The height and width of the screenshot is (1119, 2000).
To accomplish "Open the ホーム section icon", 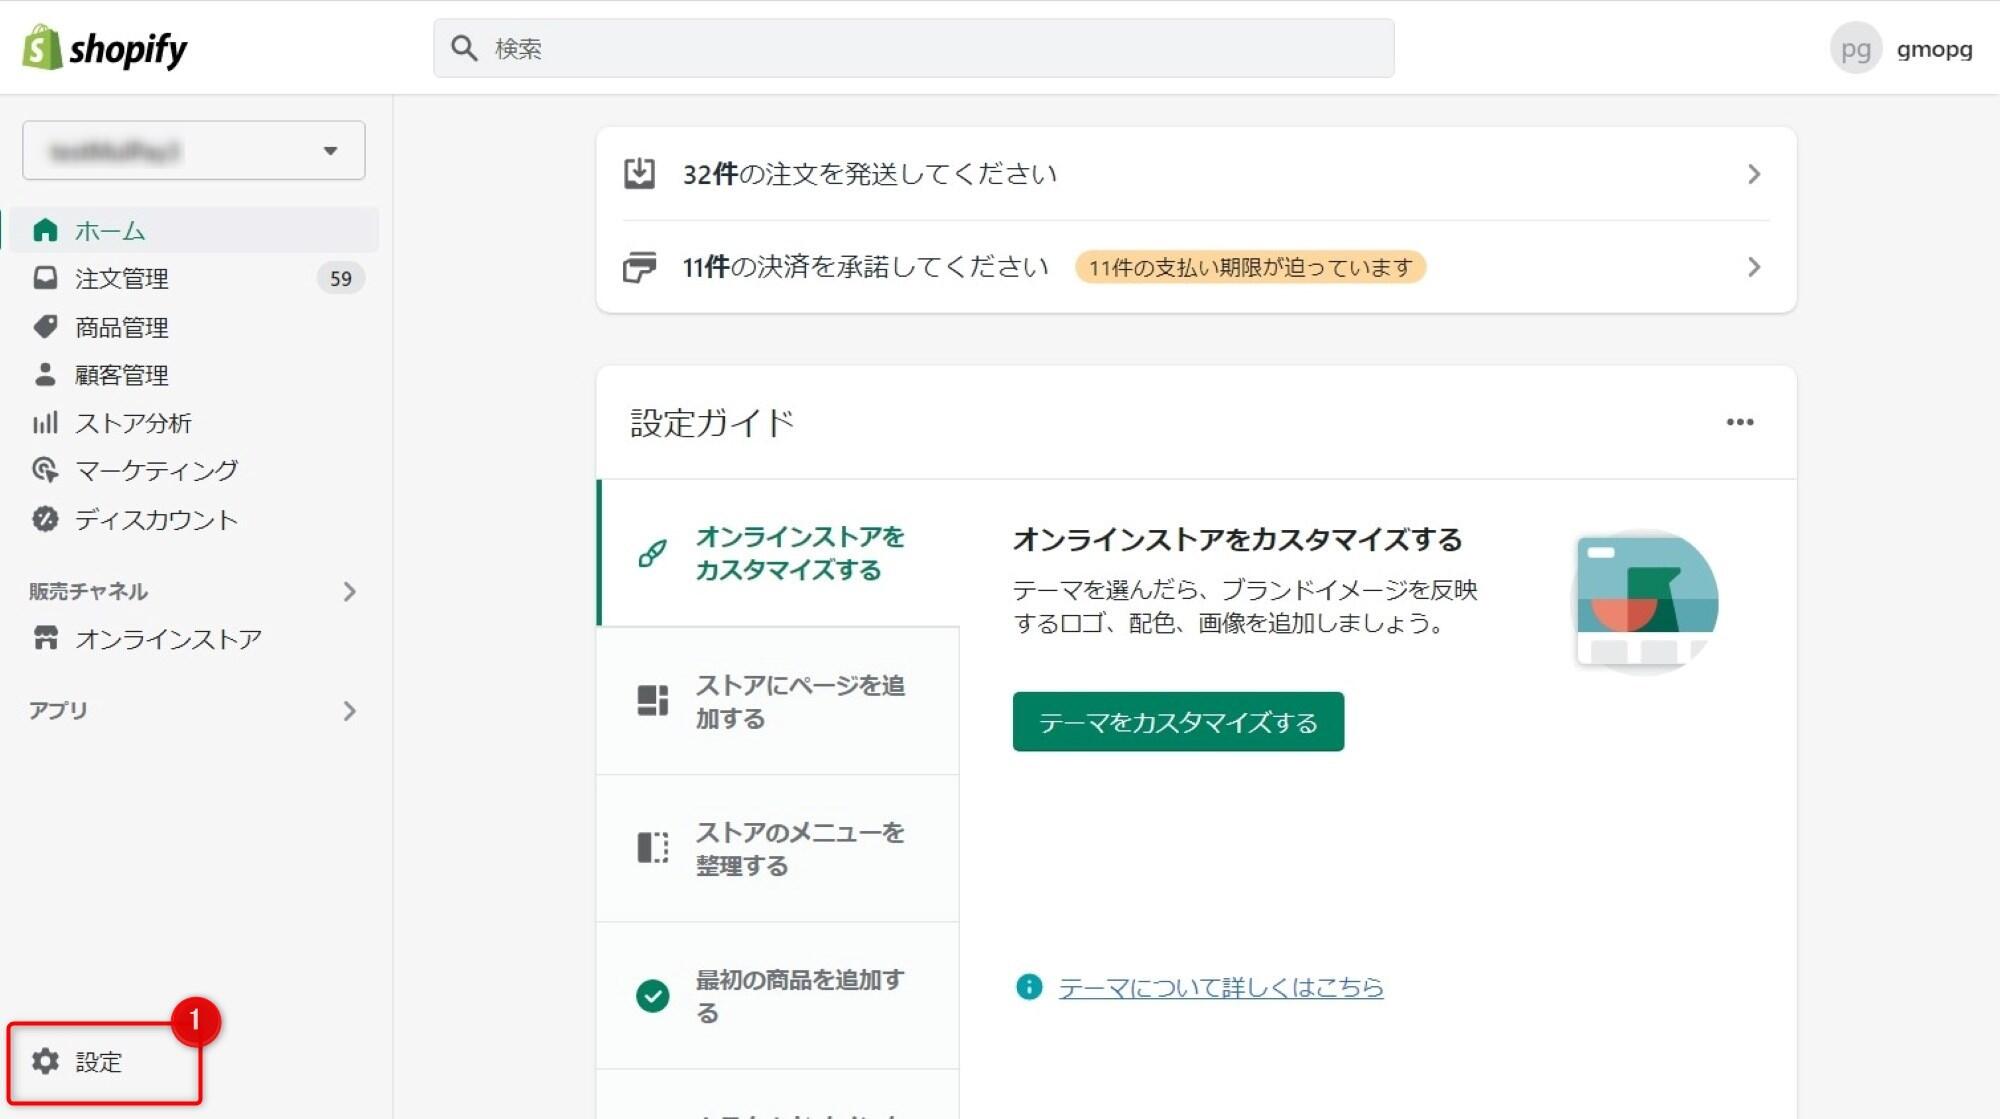I will click(46, 230).
